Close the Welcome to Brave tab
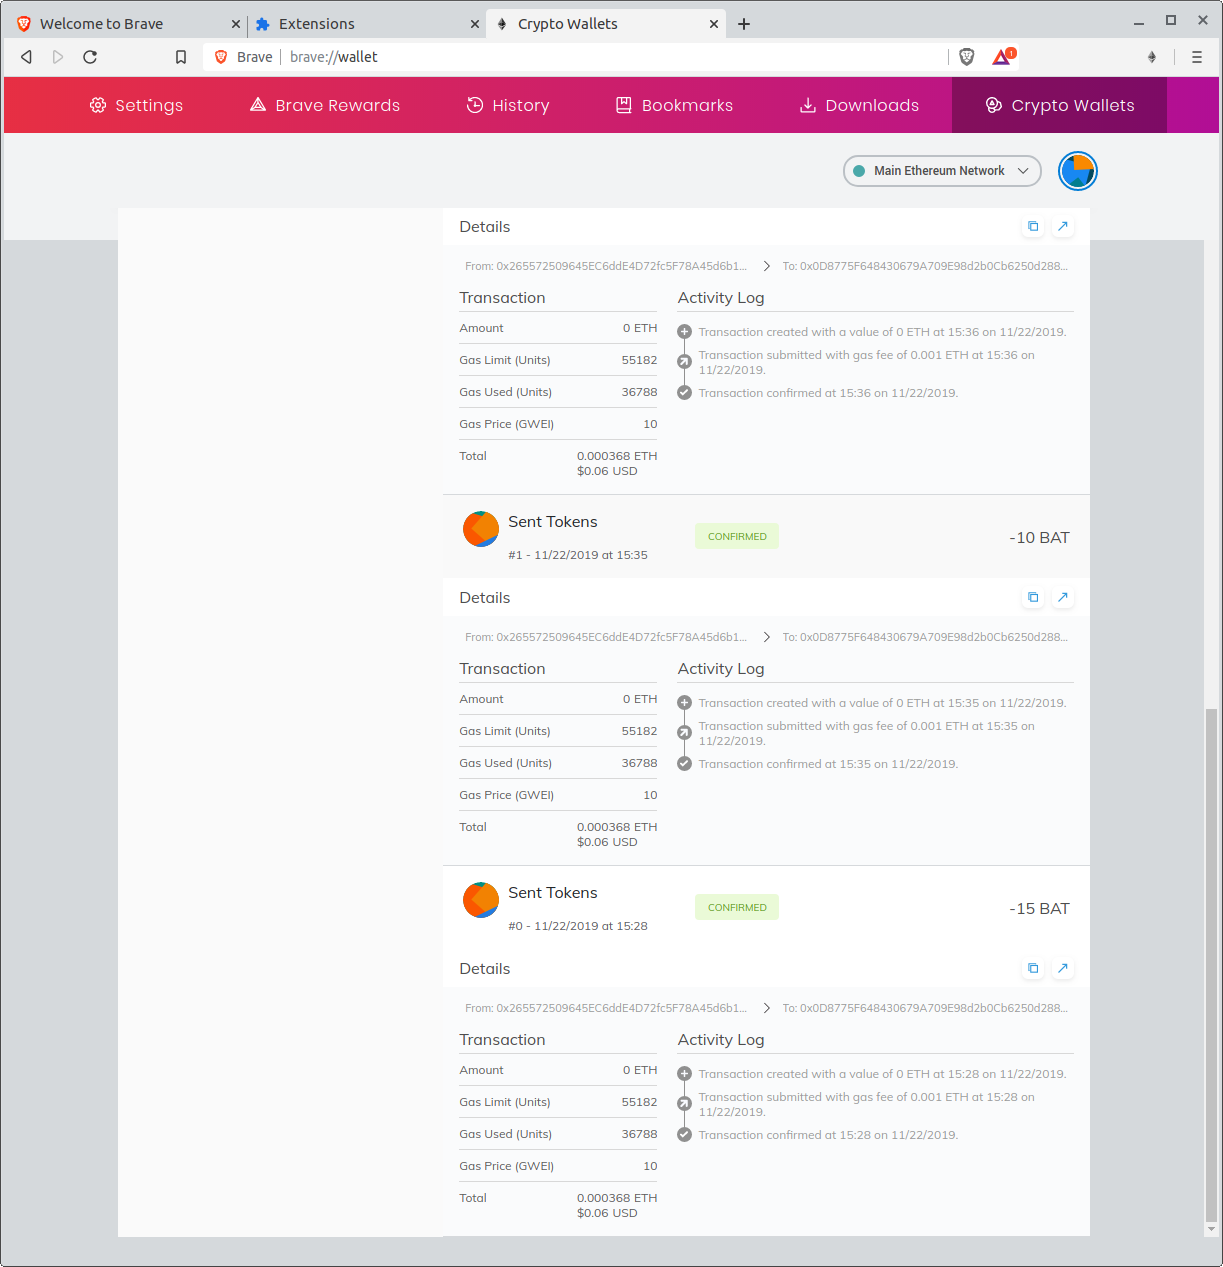Viewport: 1223px width, 1267px height. coord(235,24)
